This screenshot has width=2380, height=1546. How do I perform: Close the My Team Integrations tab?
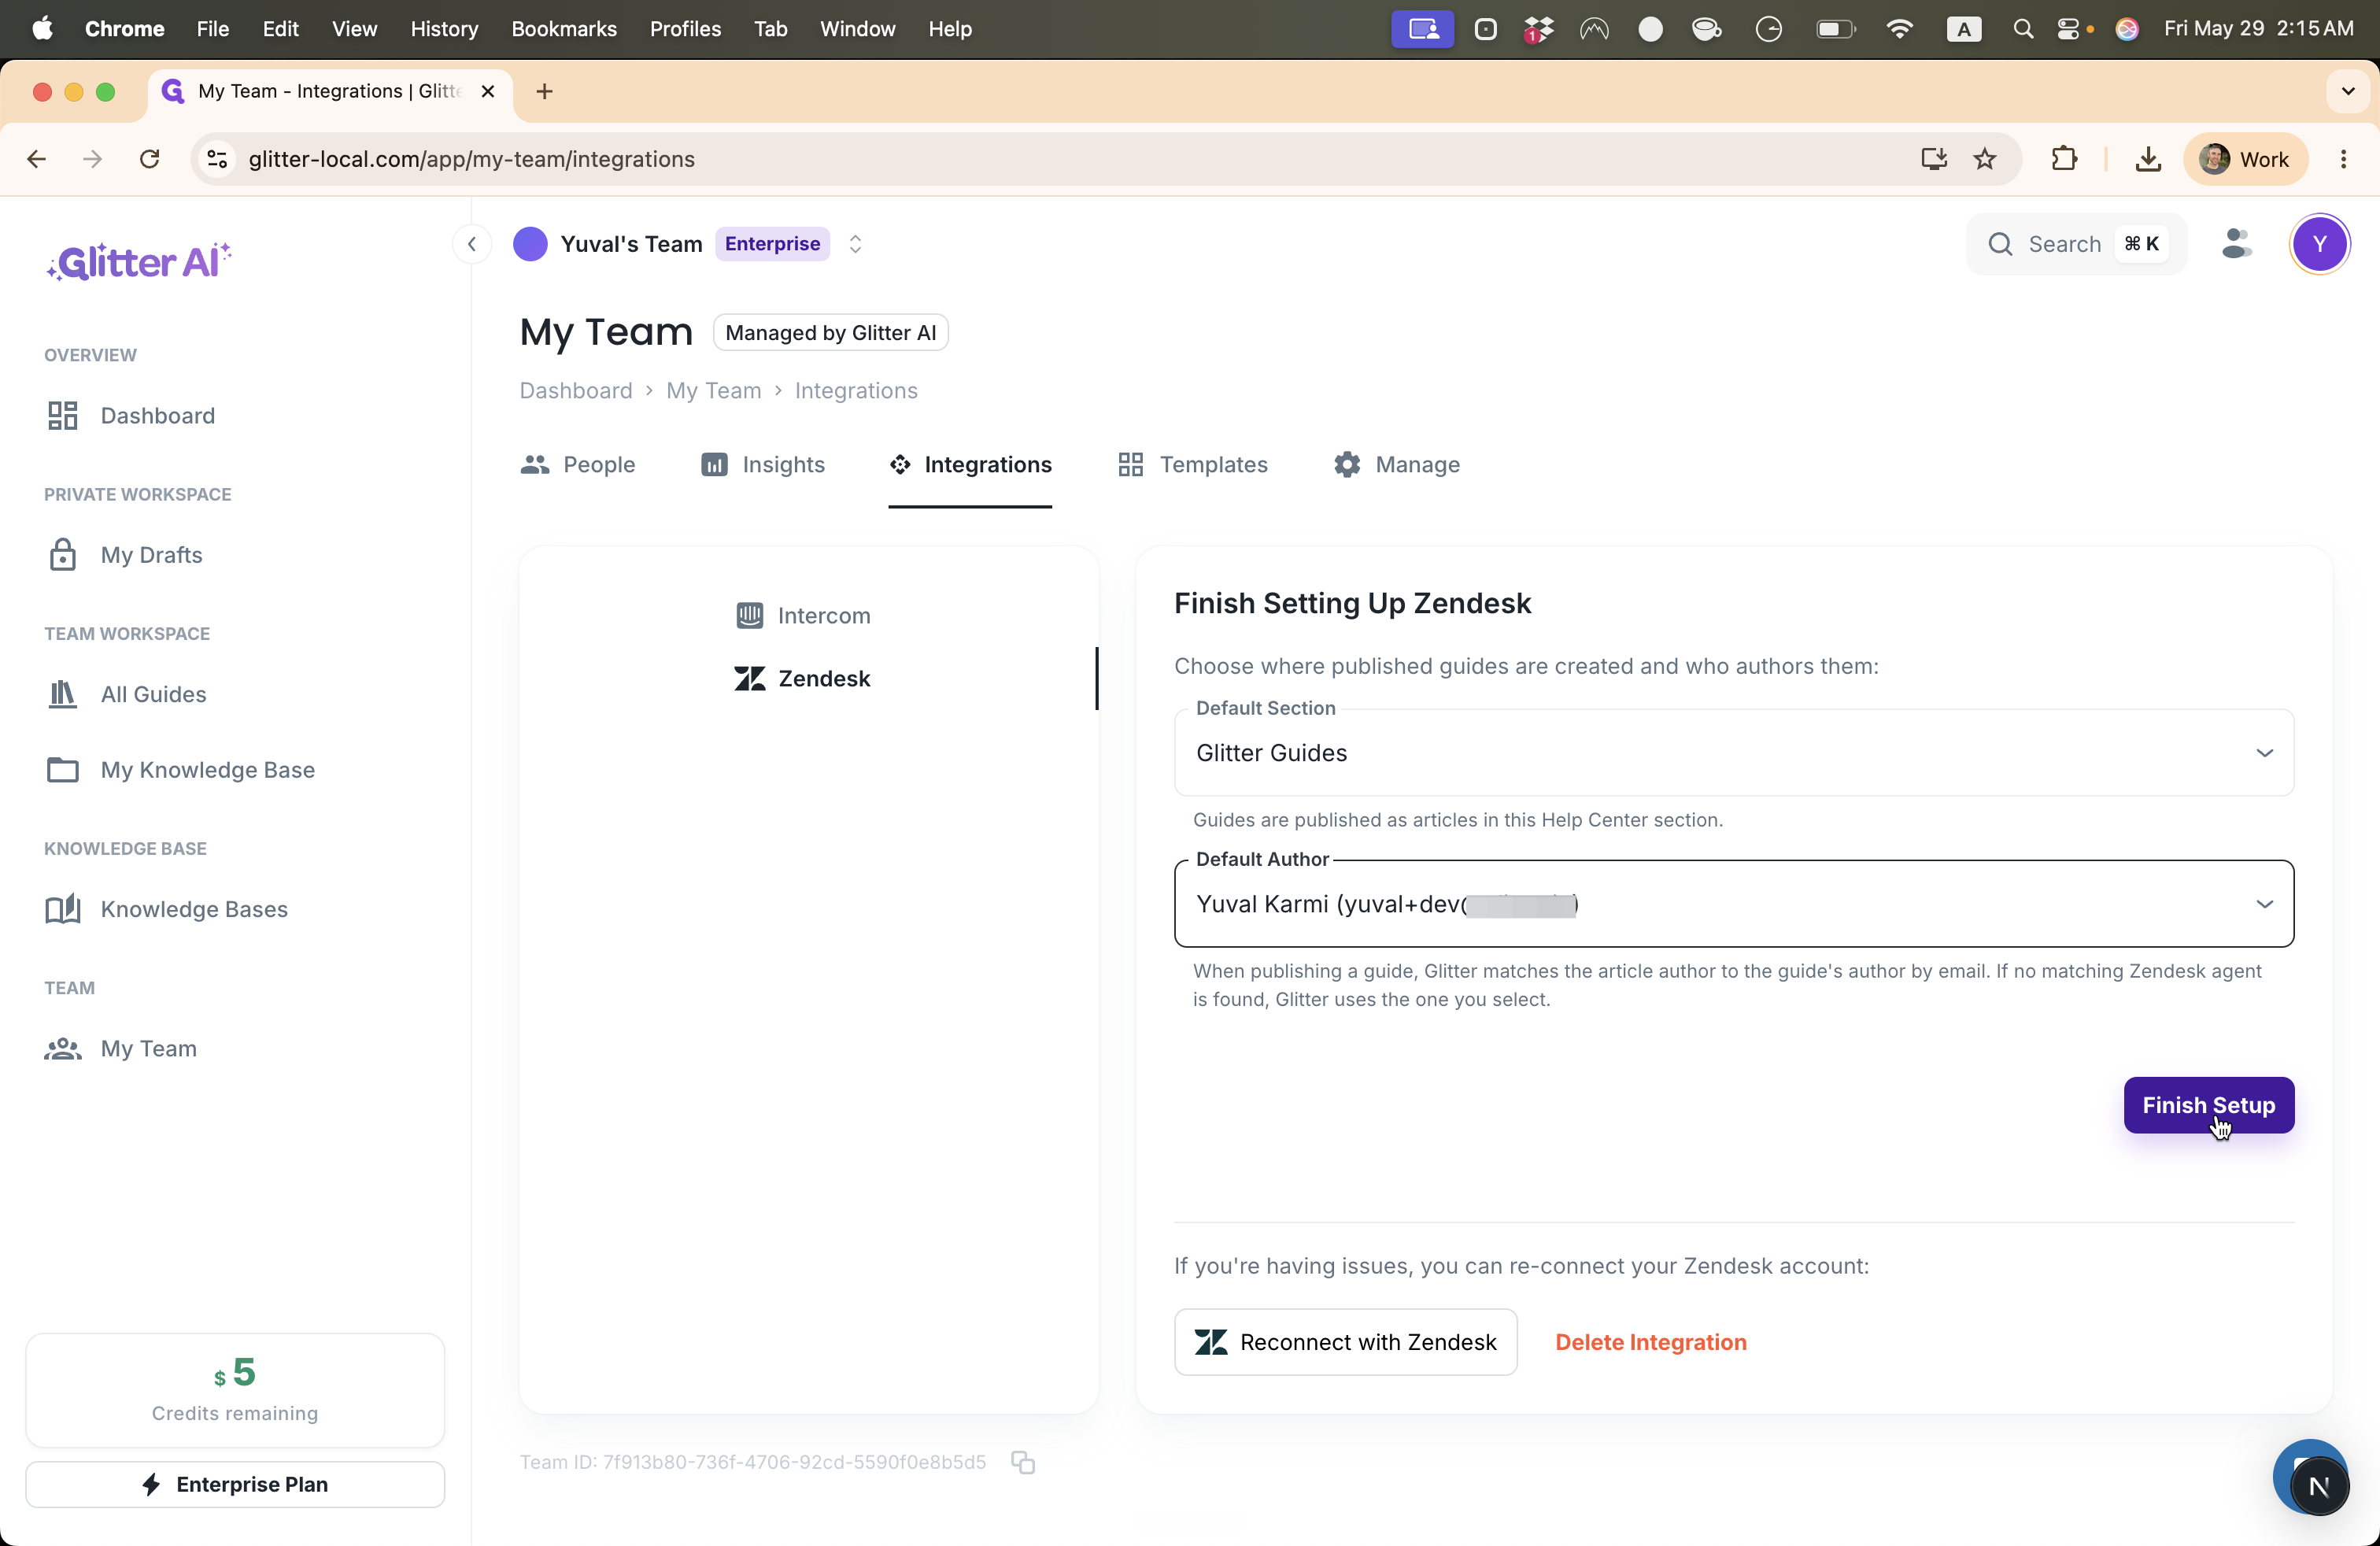click(x=488, y=91)
